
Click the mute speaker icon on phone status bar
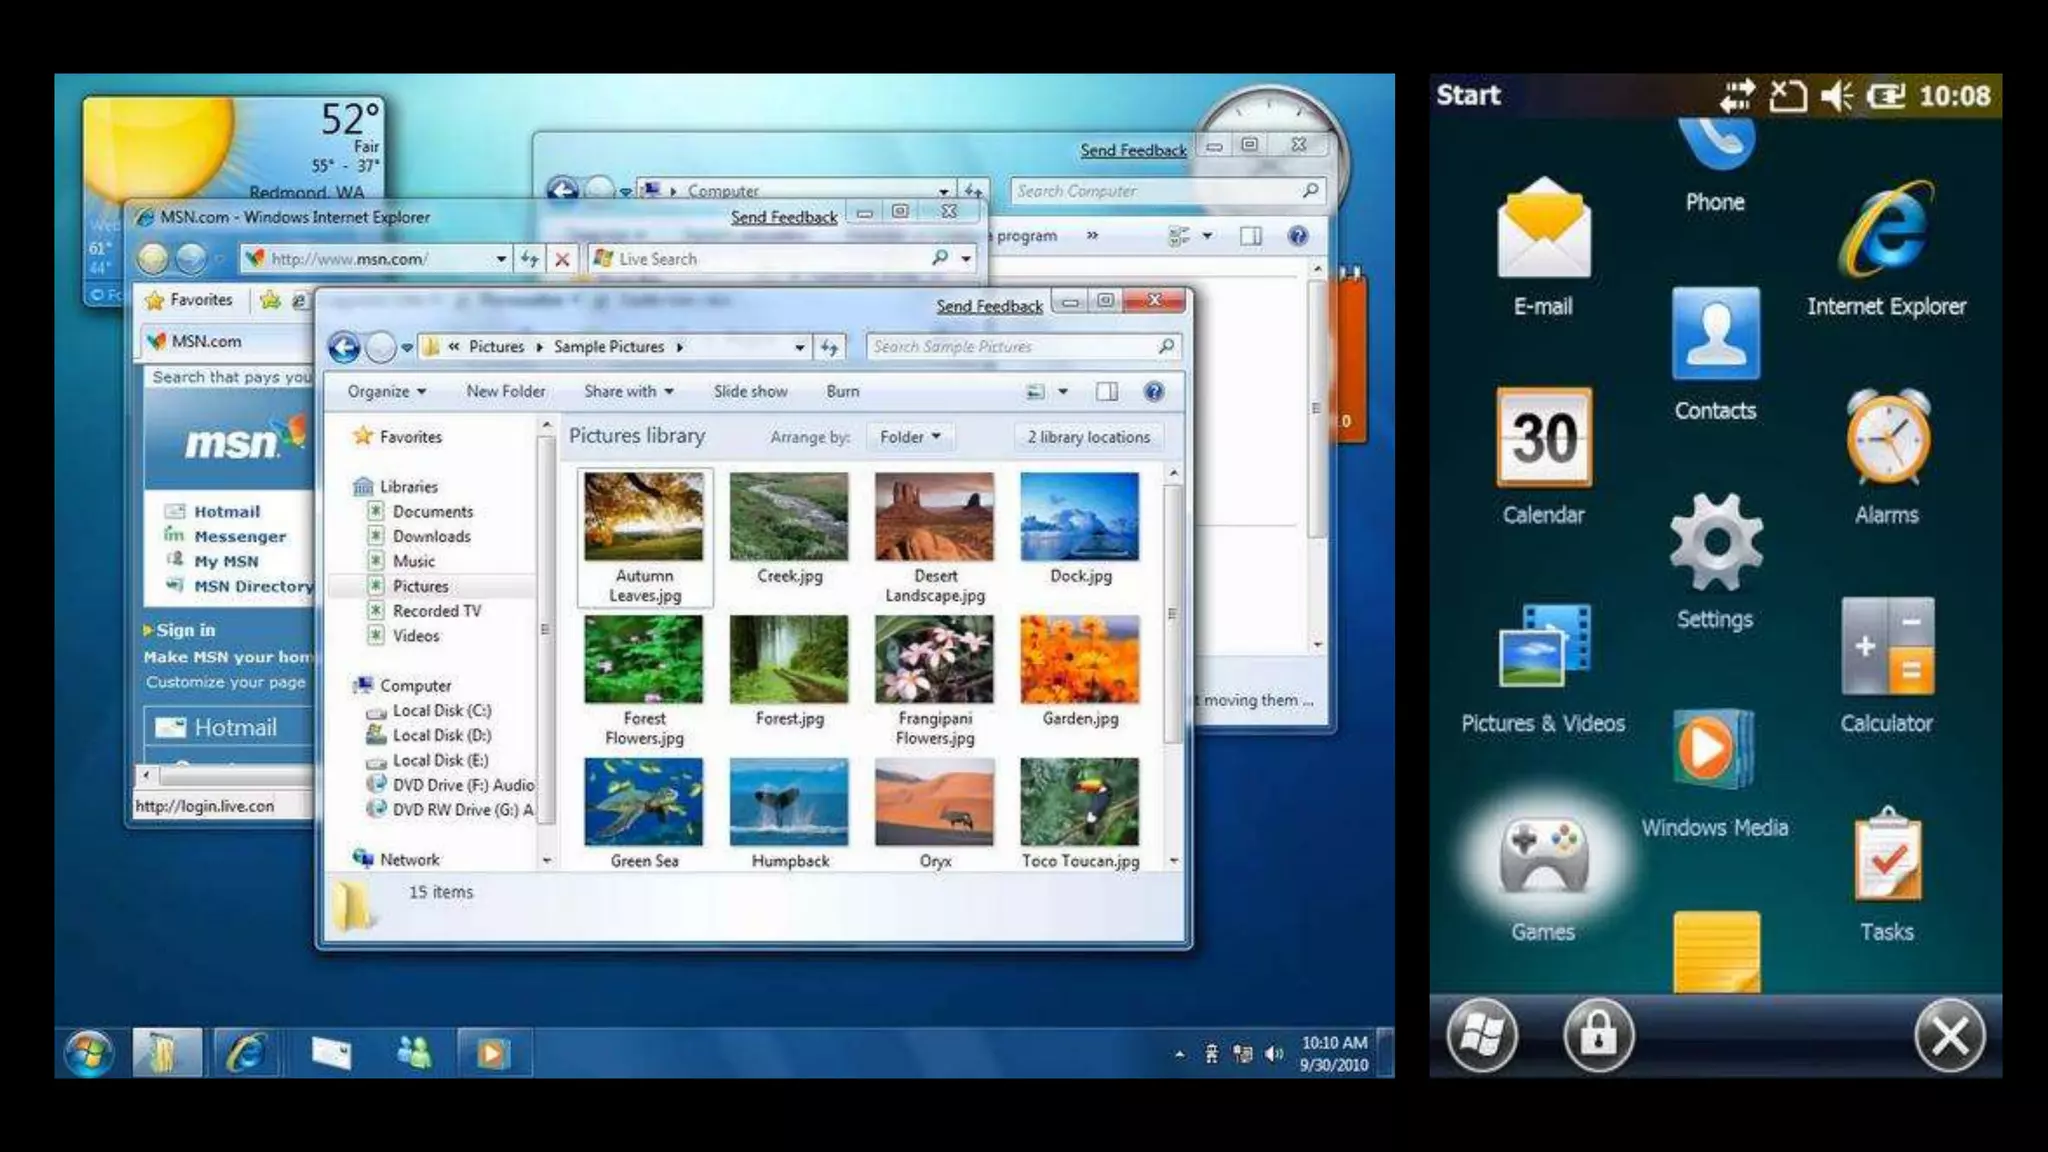[x=1836, y=96]
